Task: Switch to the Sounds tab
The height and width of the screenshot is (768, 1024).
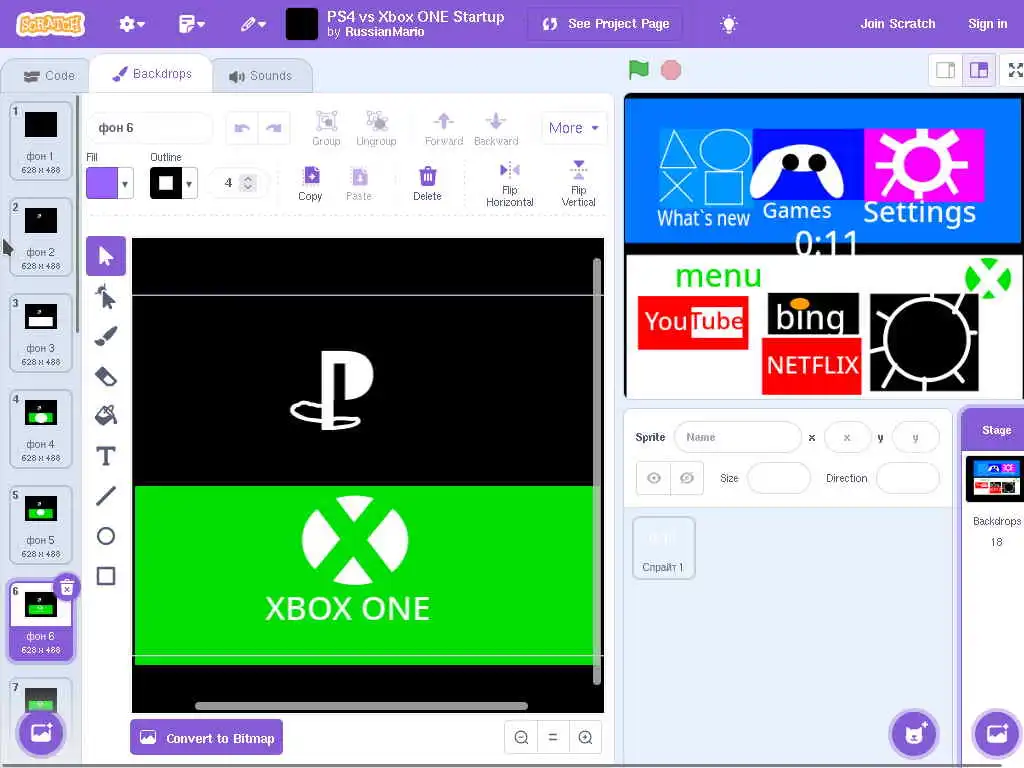Action: (x=261, y=76)
